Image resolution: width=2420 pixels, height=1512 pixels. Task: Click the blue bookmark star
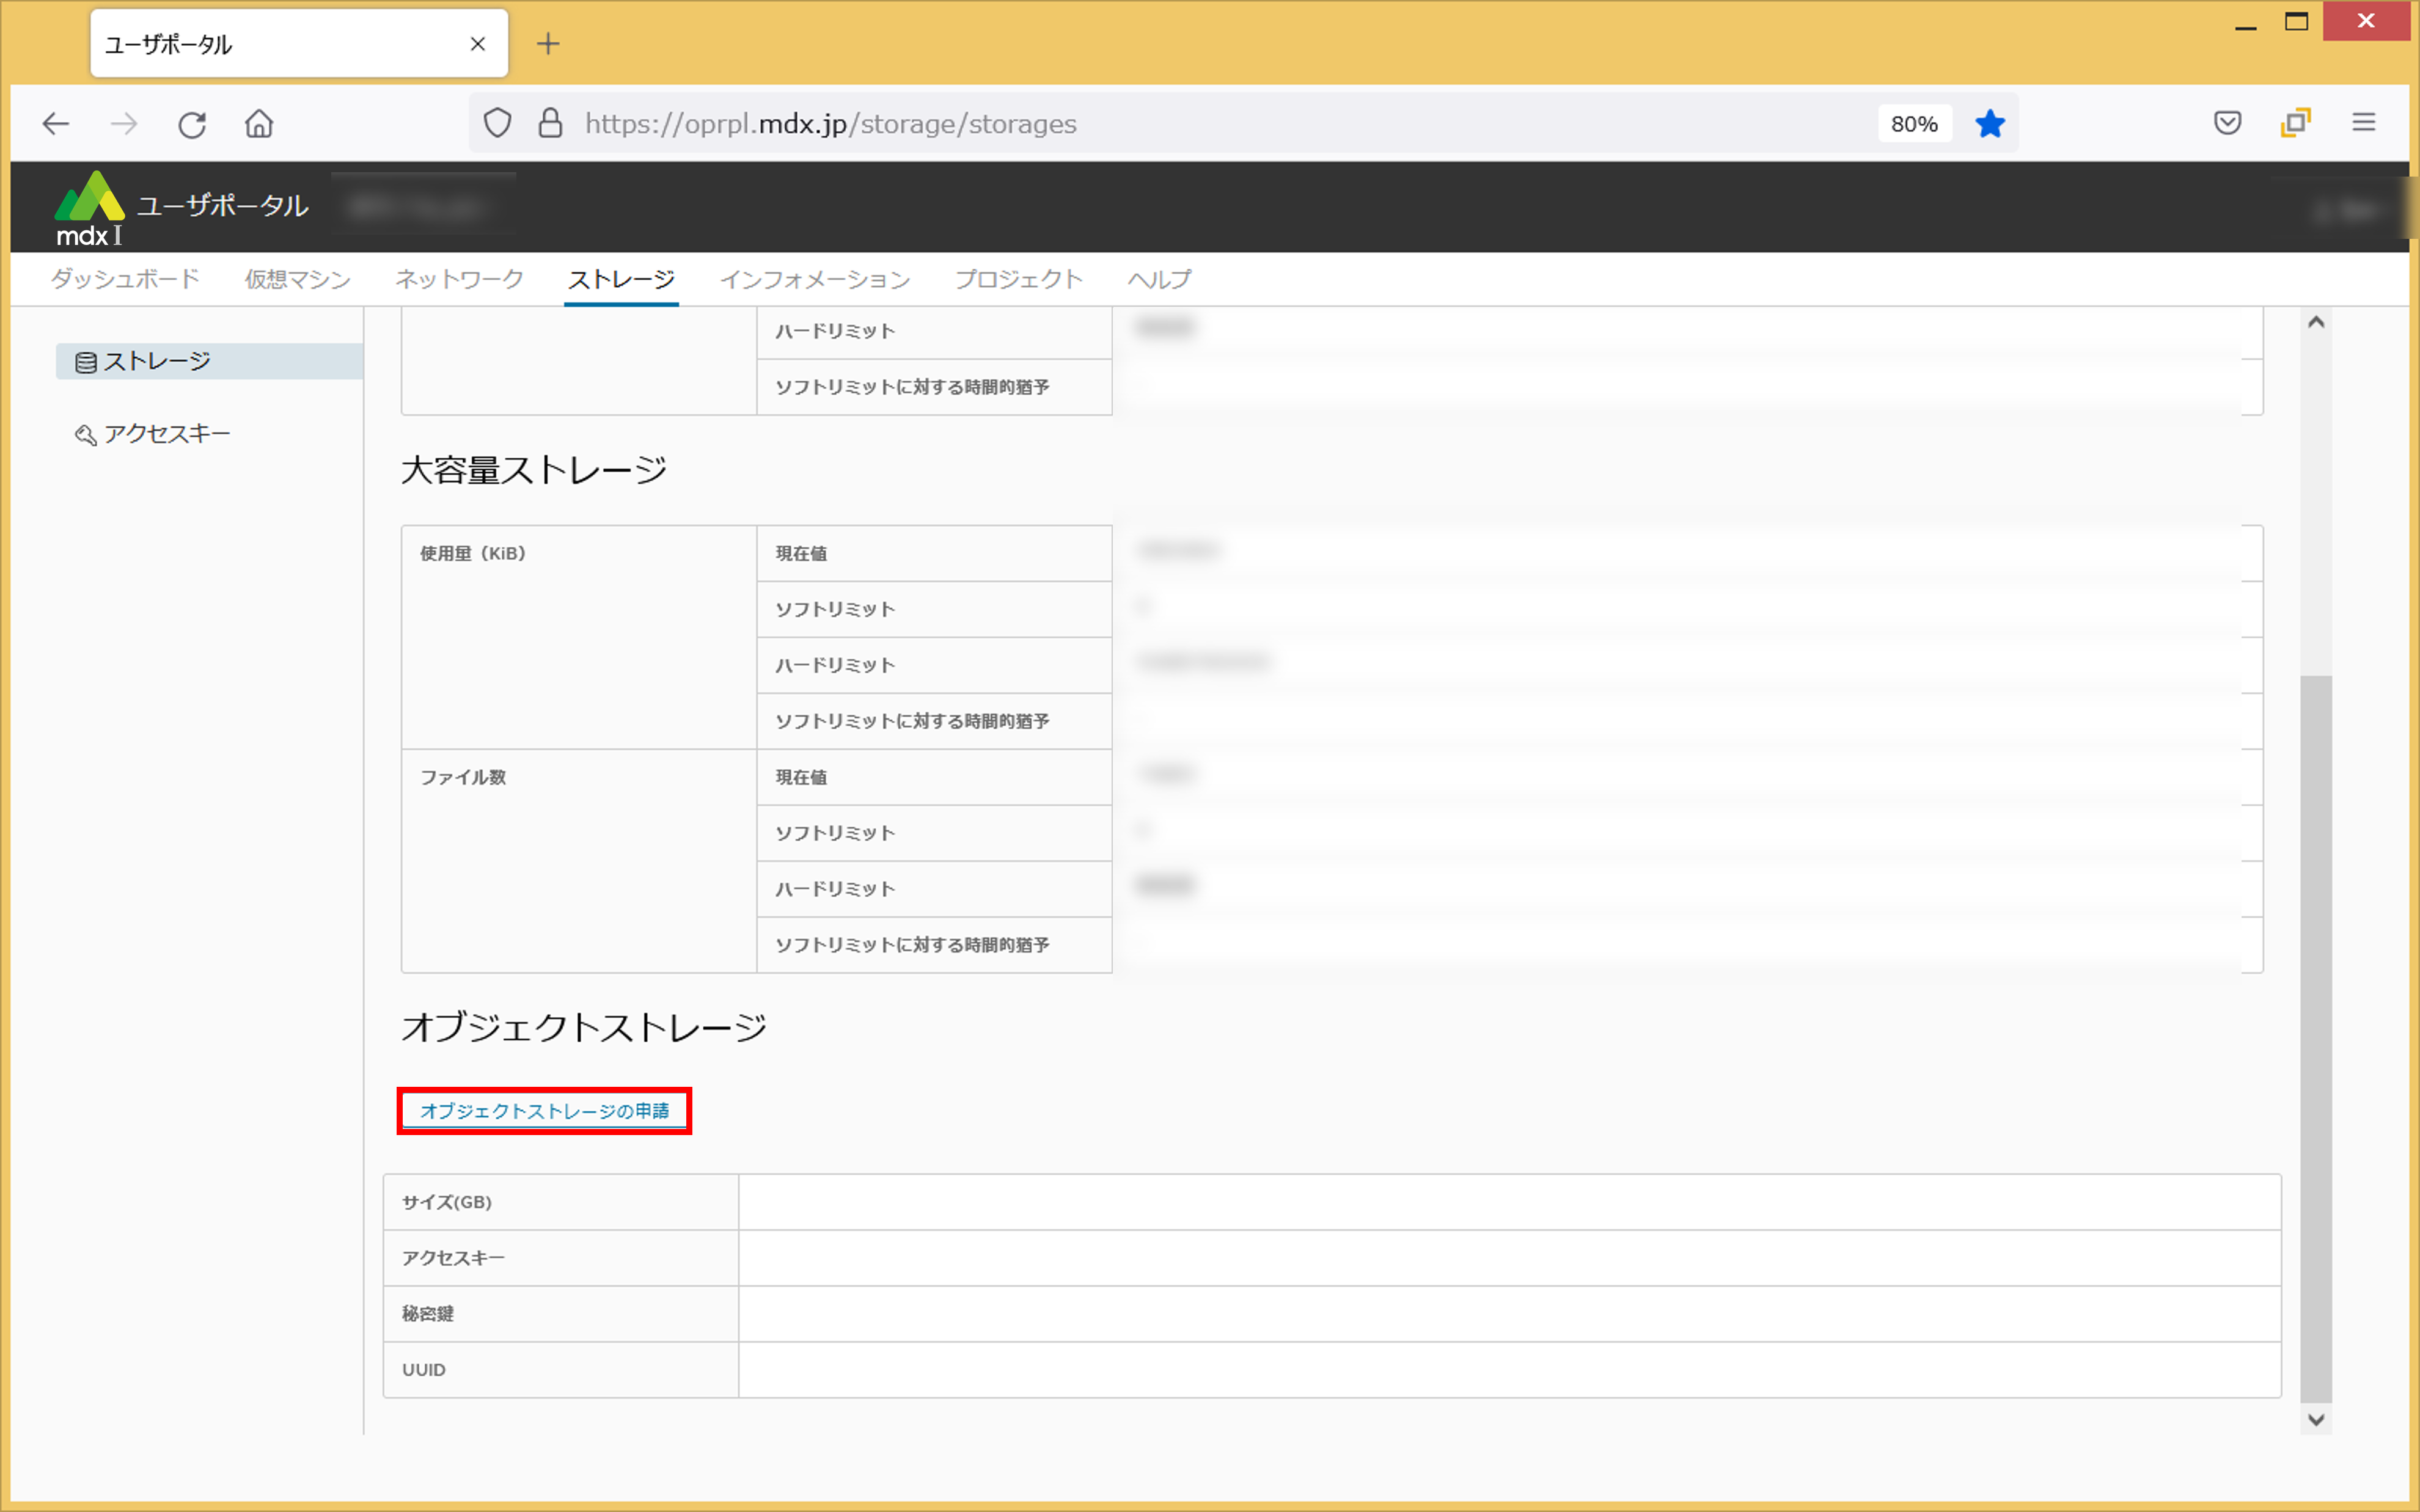coord(1990,124)
